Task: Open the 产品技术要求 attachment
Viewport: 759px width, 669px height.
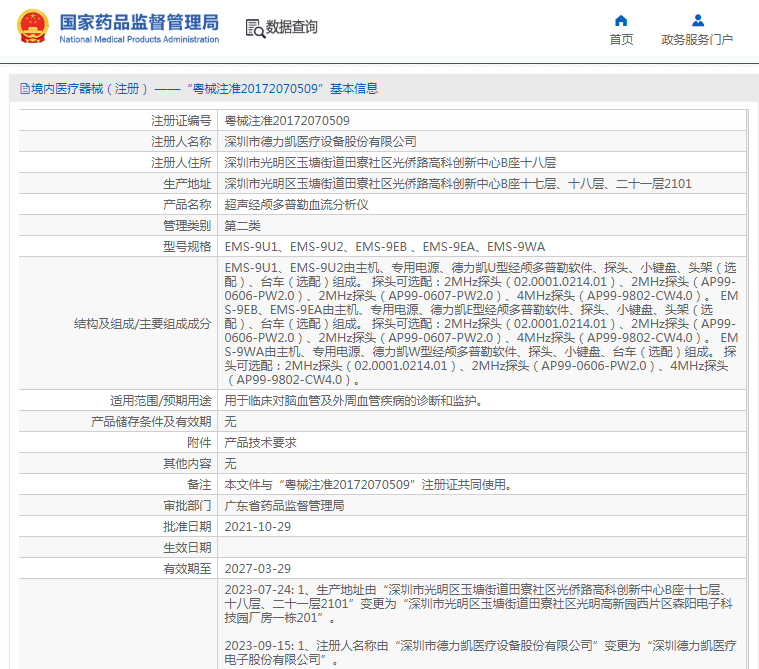Action: [x=260, y=442]
